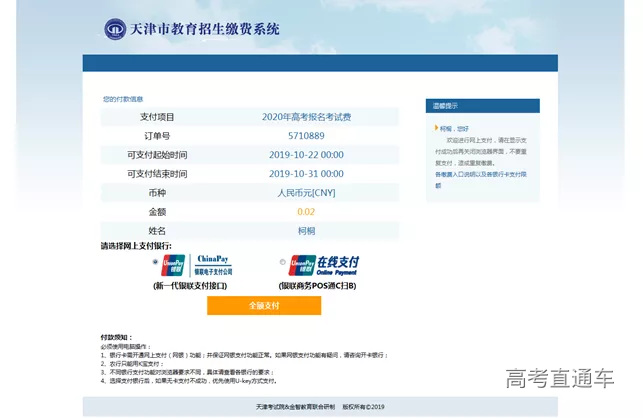643x418 pixels.
Task: Click the 订单号 row label
Action: 157,136
